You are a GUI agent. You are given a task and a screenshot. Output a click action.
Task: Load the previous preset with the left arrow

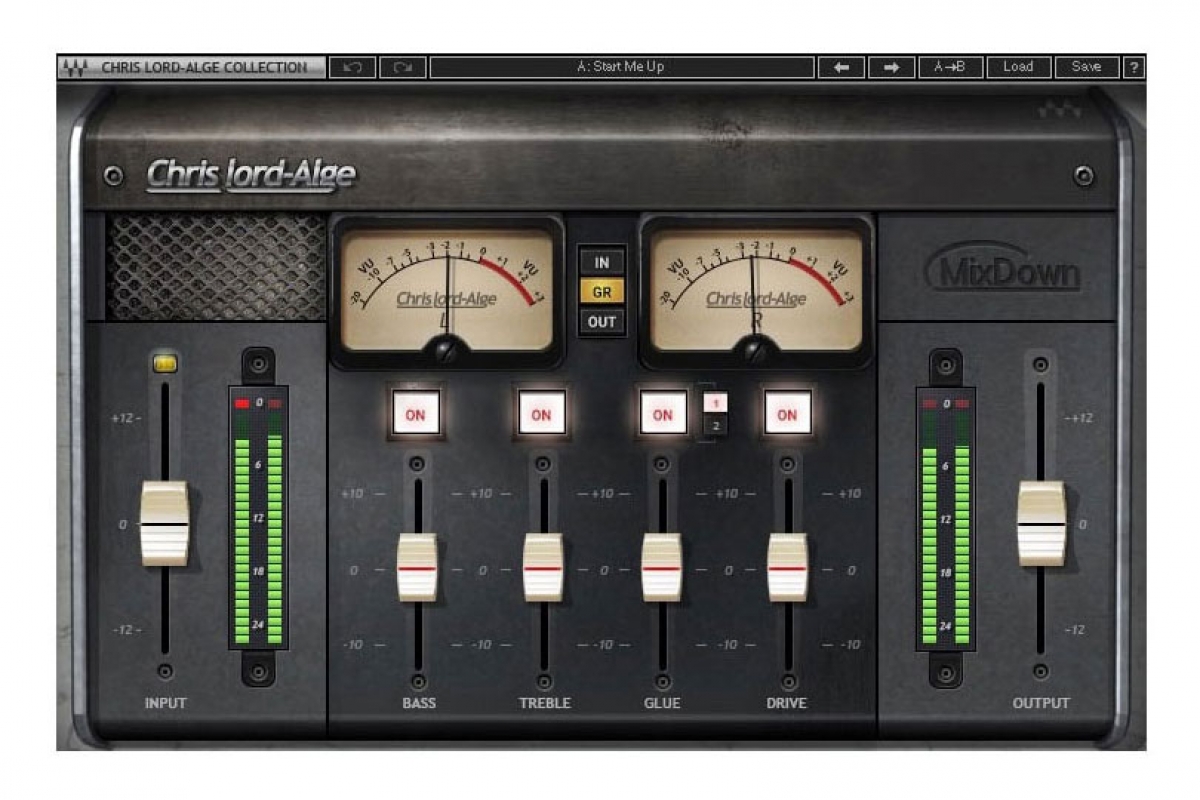click(x=841, y=67)
